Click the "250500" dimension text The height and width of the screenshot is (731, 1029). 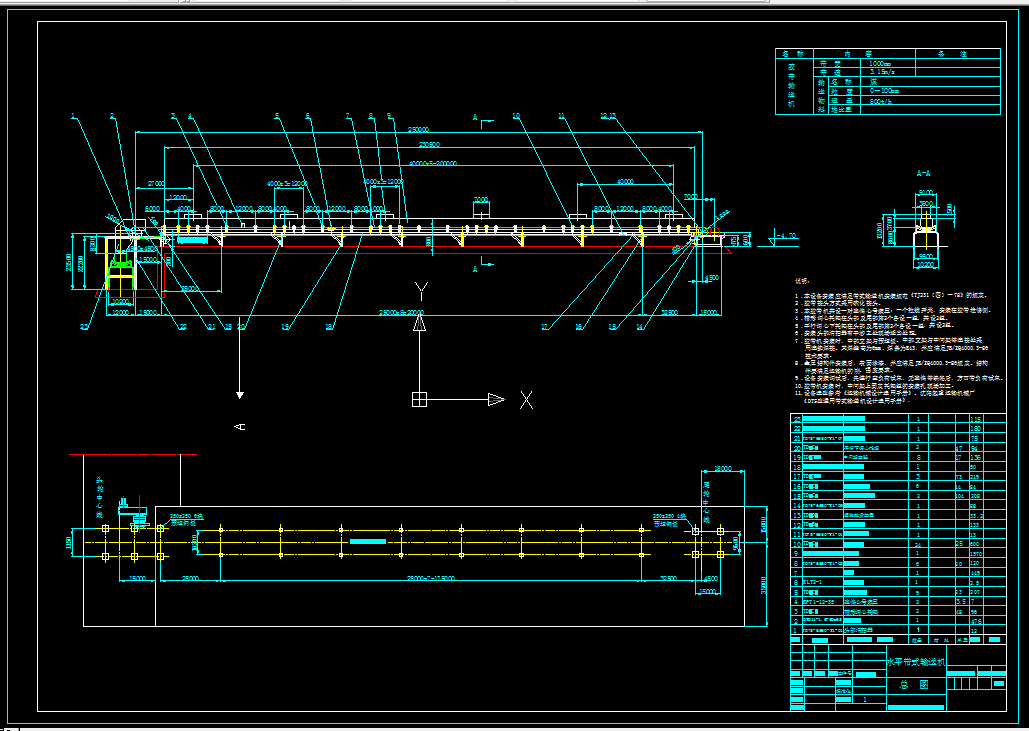[429, 144]
